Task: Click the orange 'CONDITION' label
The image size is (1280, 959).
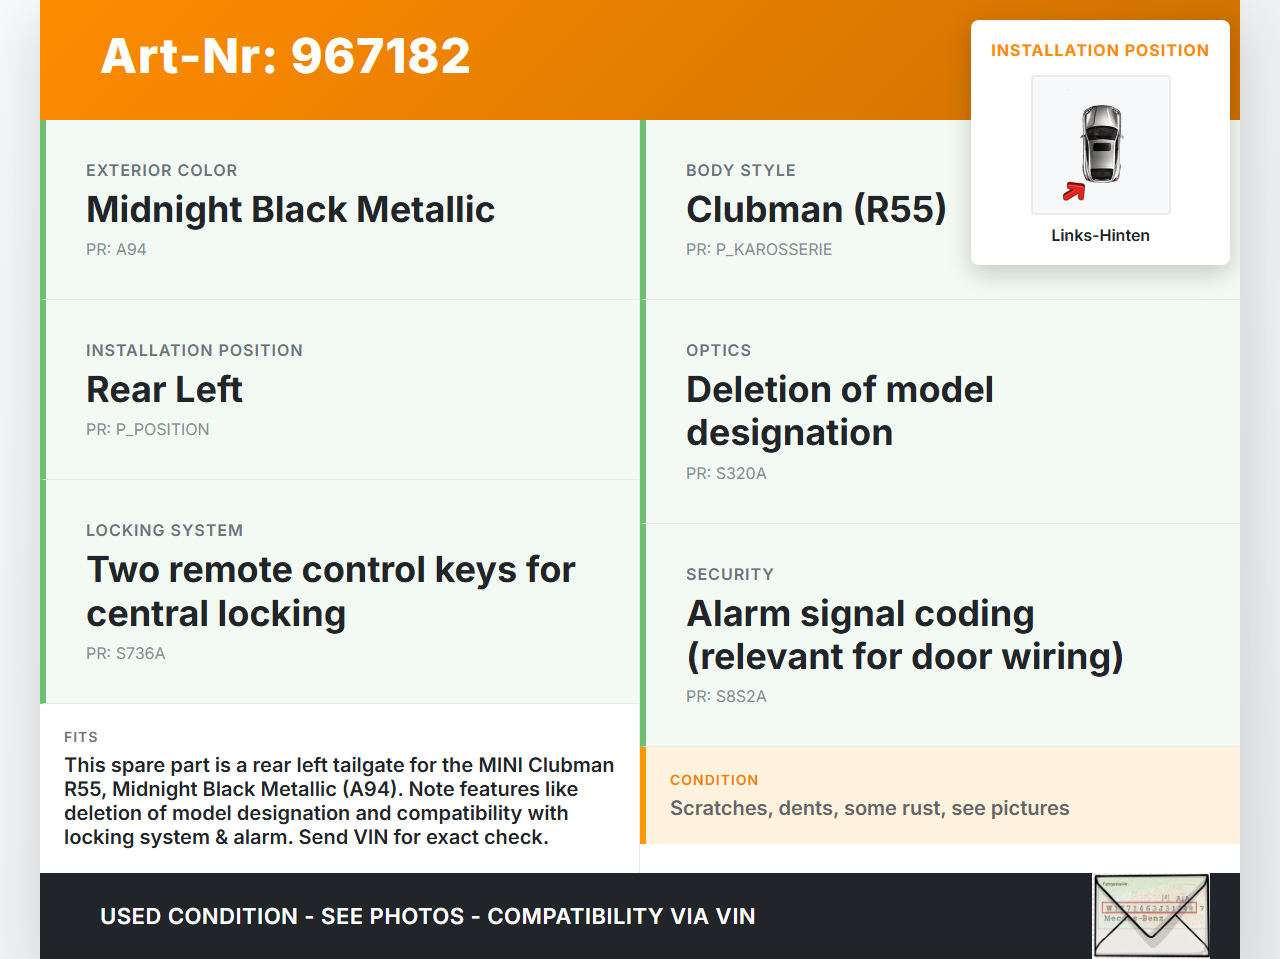Action: coord(714,780)
